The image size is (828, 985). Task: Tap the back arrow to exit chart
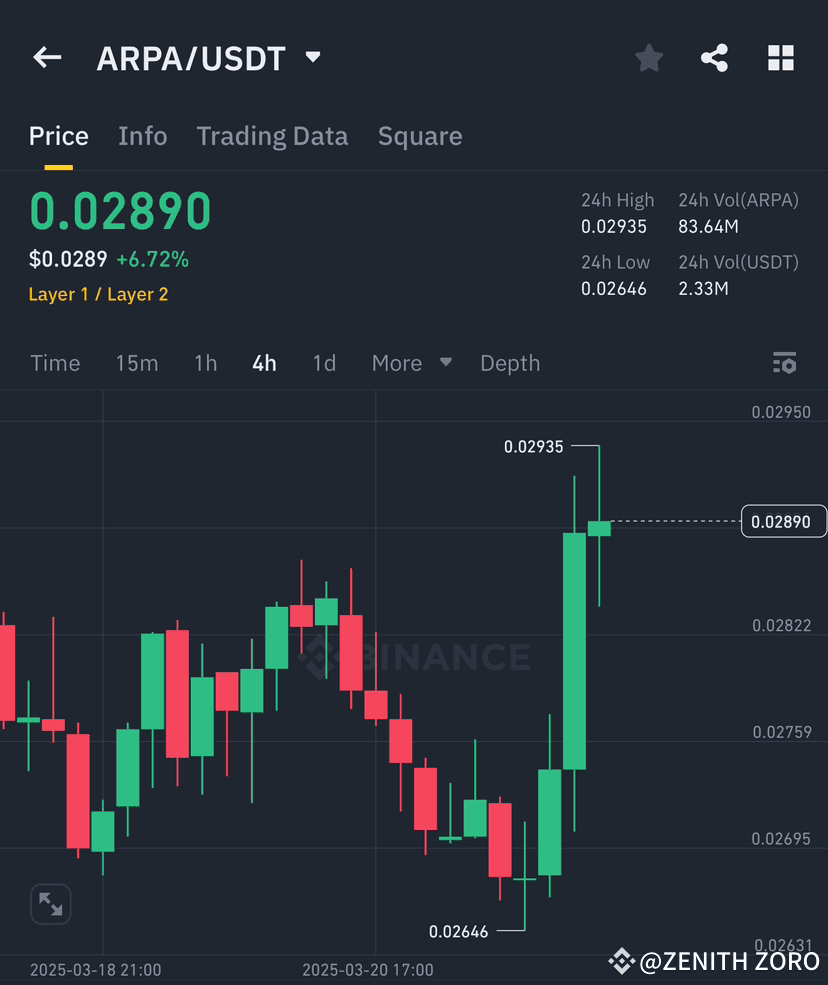click(46, 57)
